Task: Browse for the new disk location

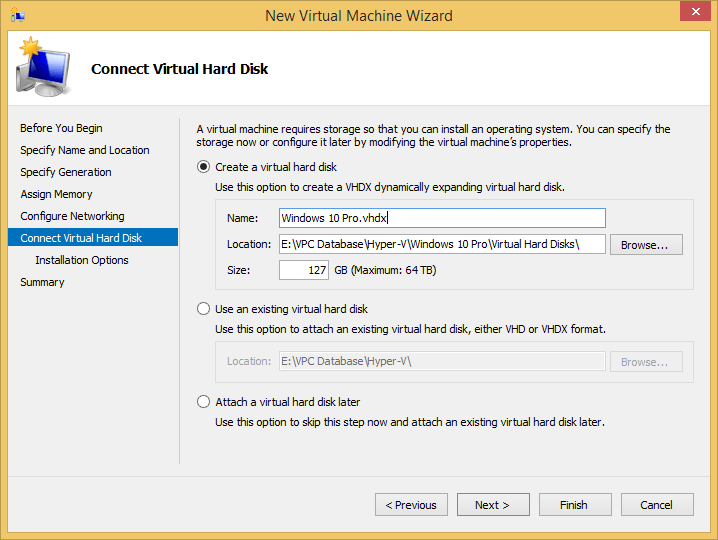Action: tap(645, 245)
